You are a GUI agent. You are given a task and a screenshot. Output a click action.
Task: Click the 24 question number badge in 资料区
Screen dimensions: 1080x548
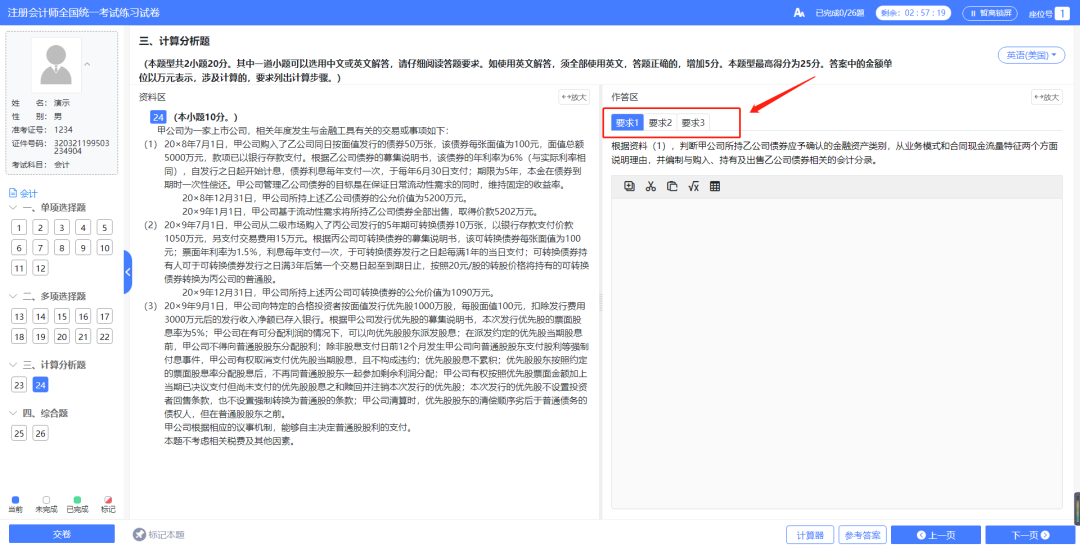point(158,117)
